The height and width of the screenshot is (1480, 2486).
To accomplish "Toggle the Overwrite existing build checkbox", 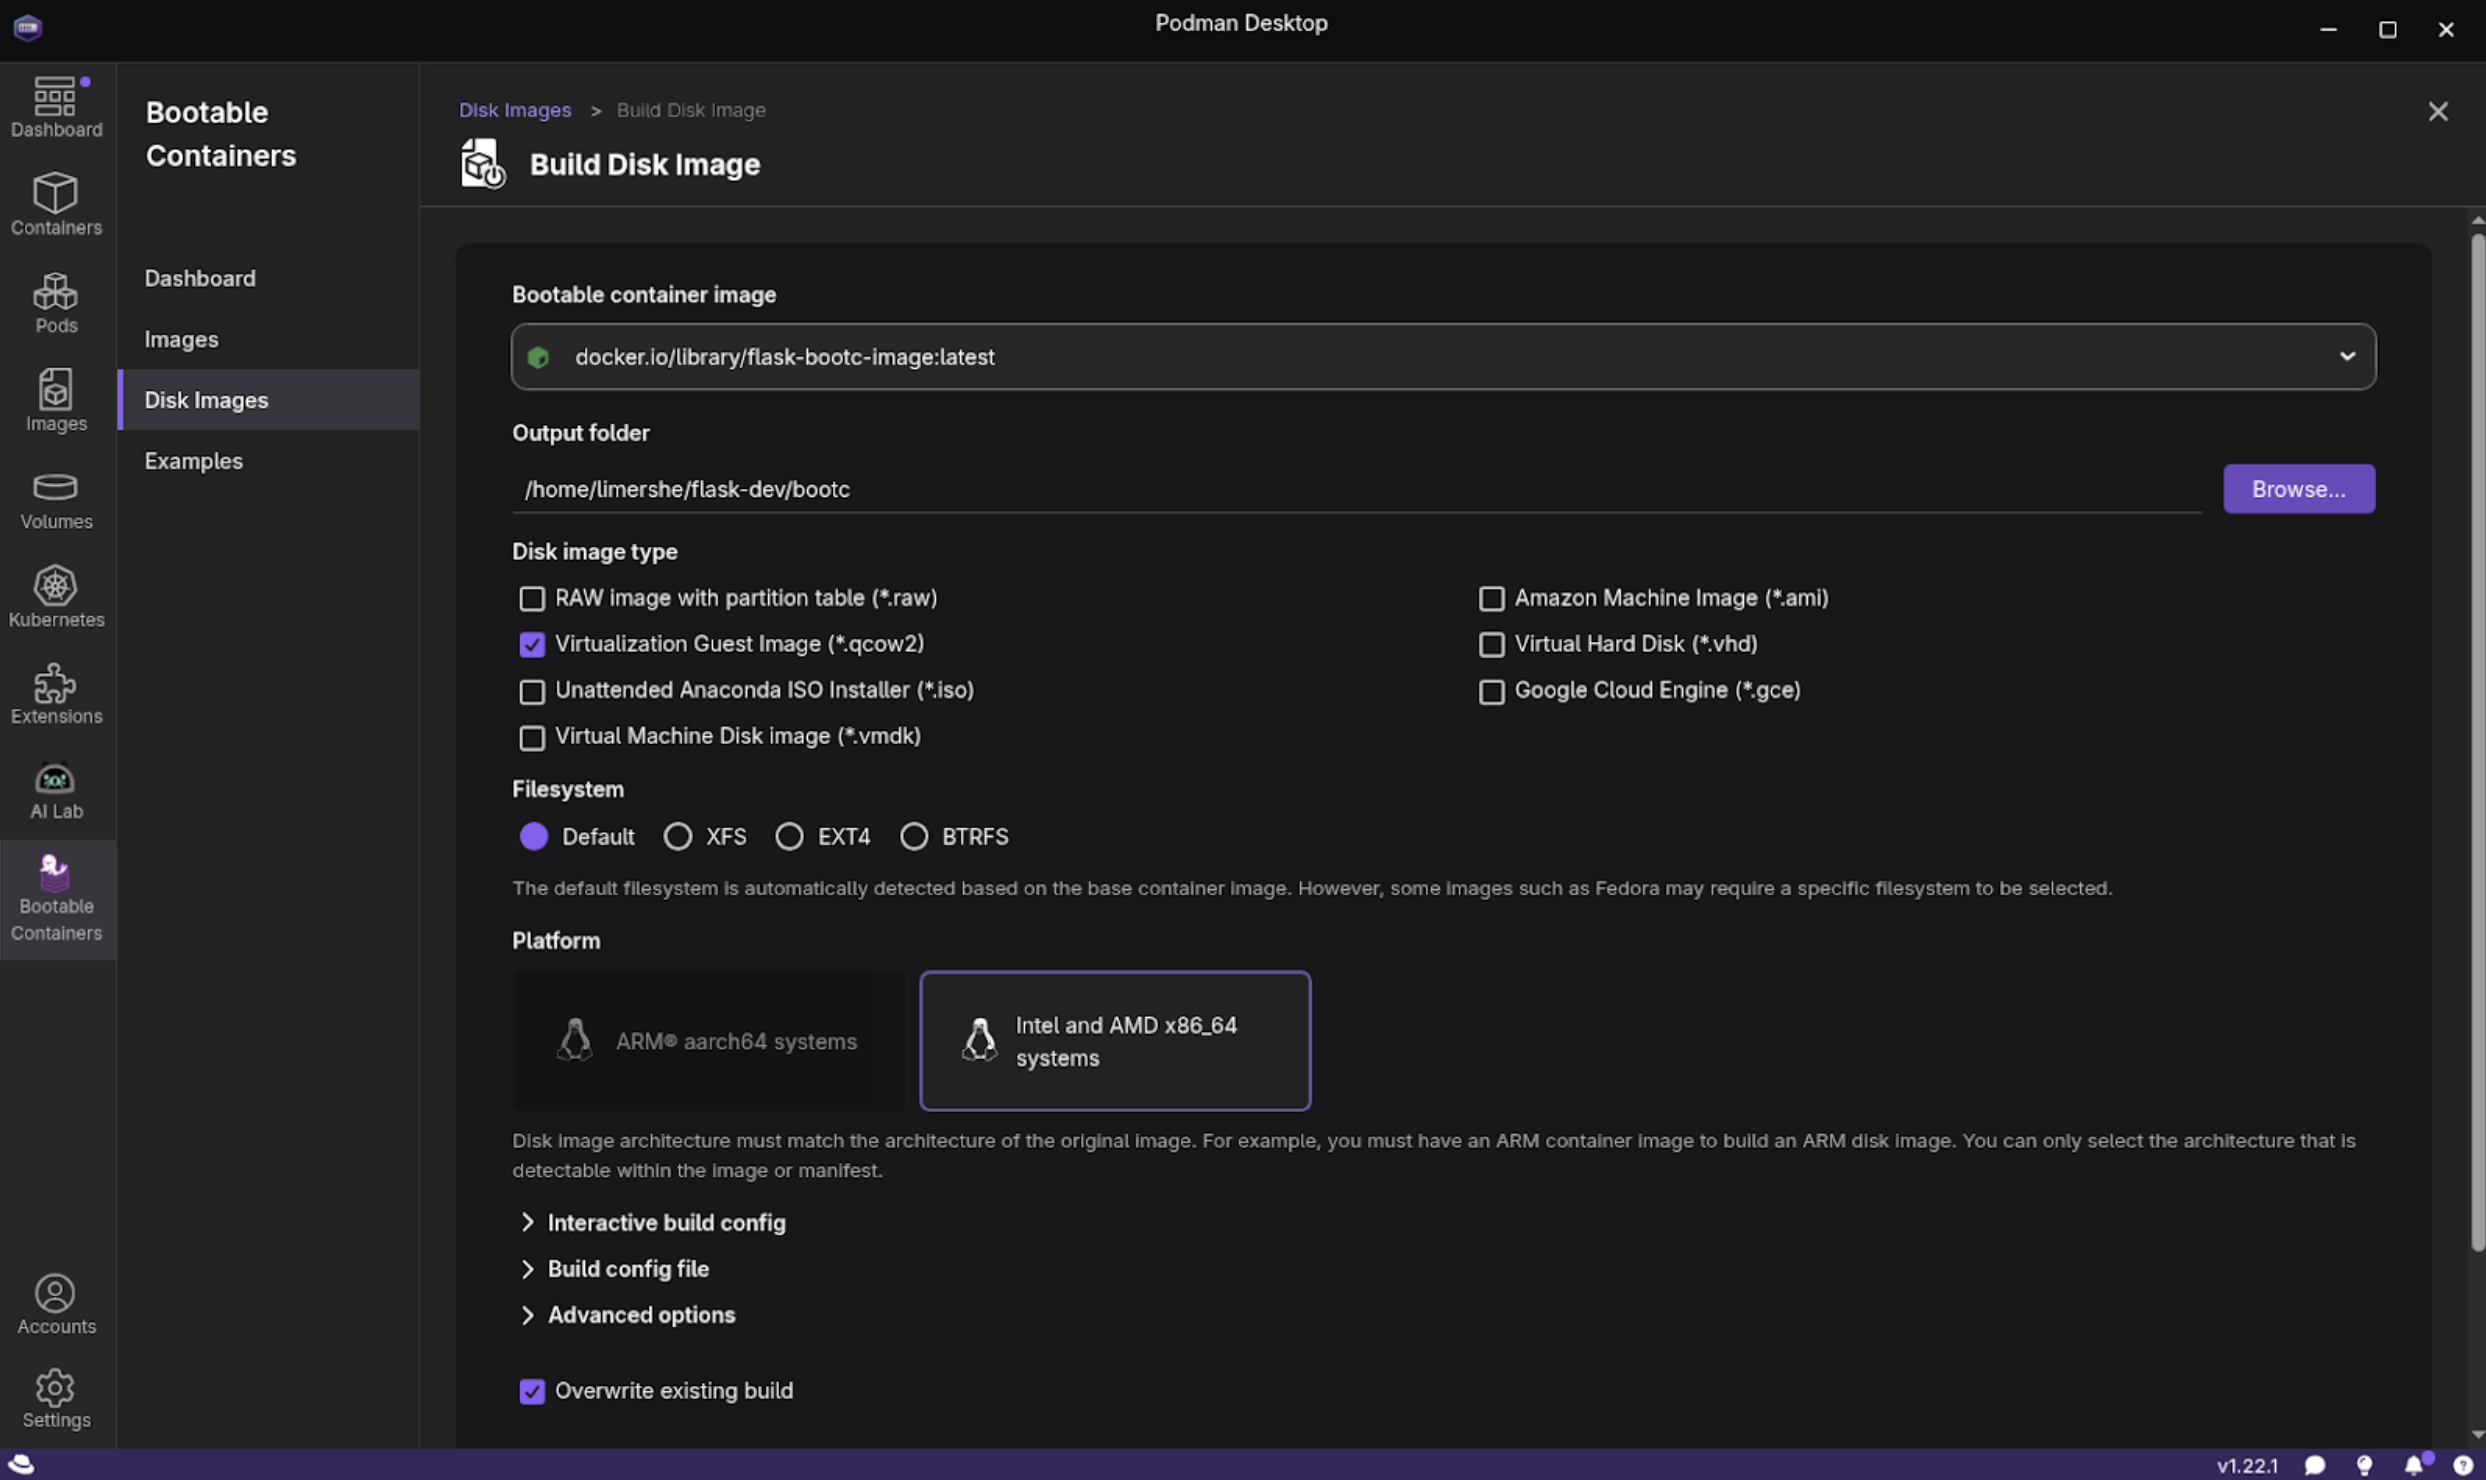I will click(x=532, y=1391).
